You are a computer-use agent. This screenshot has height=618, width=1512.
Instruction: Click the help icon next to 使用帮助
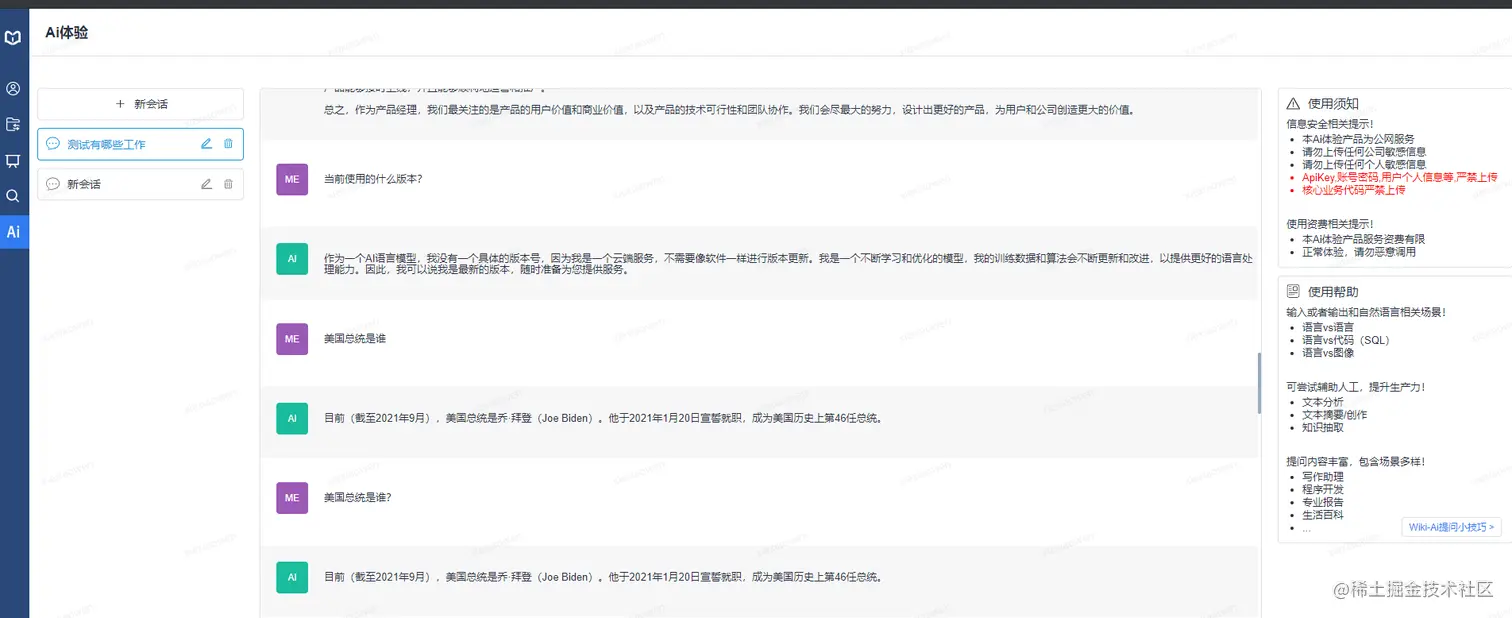pos(1293,291)
